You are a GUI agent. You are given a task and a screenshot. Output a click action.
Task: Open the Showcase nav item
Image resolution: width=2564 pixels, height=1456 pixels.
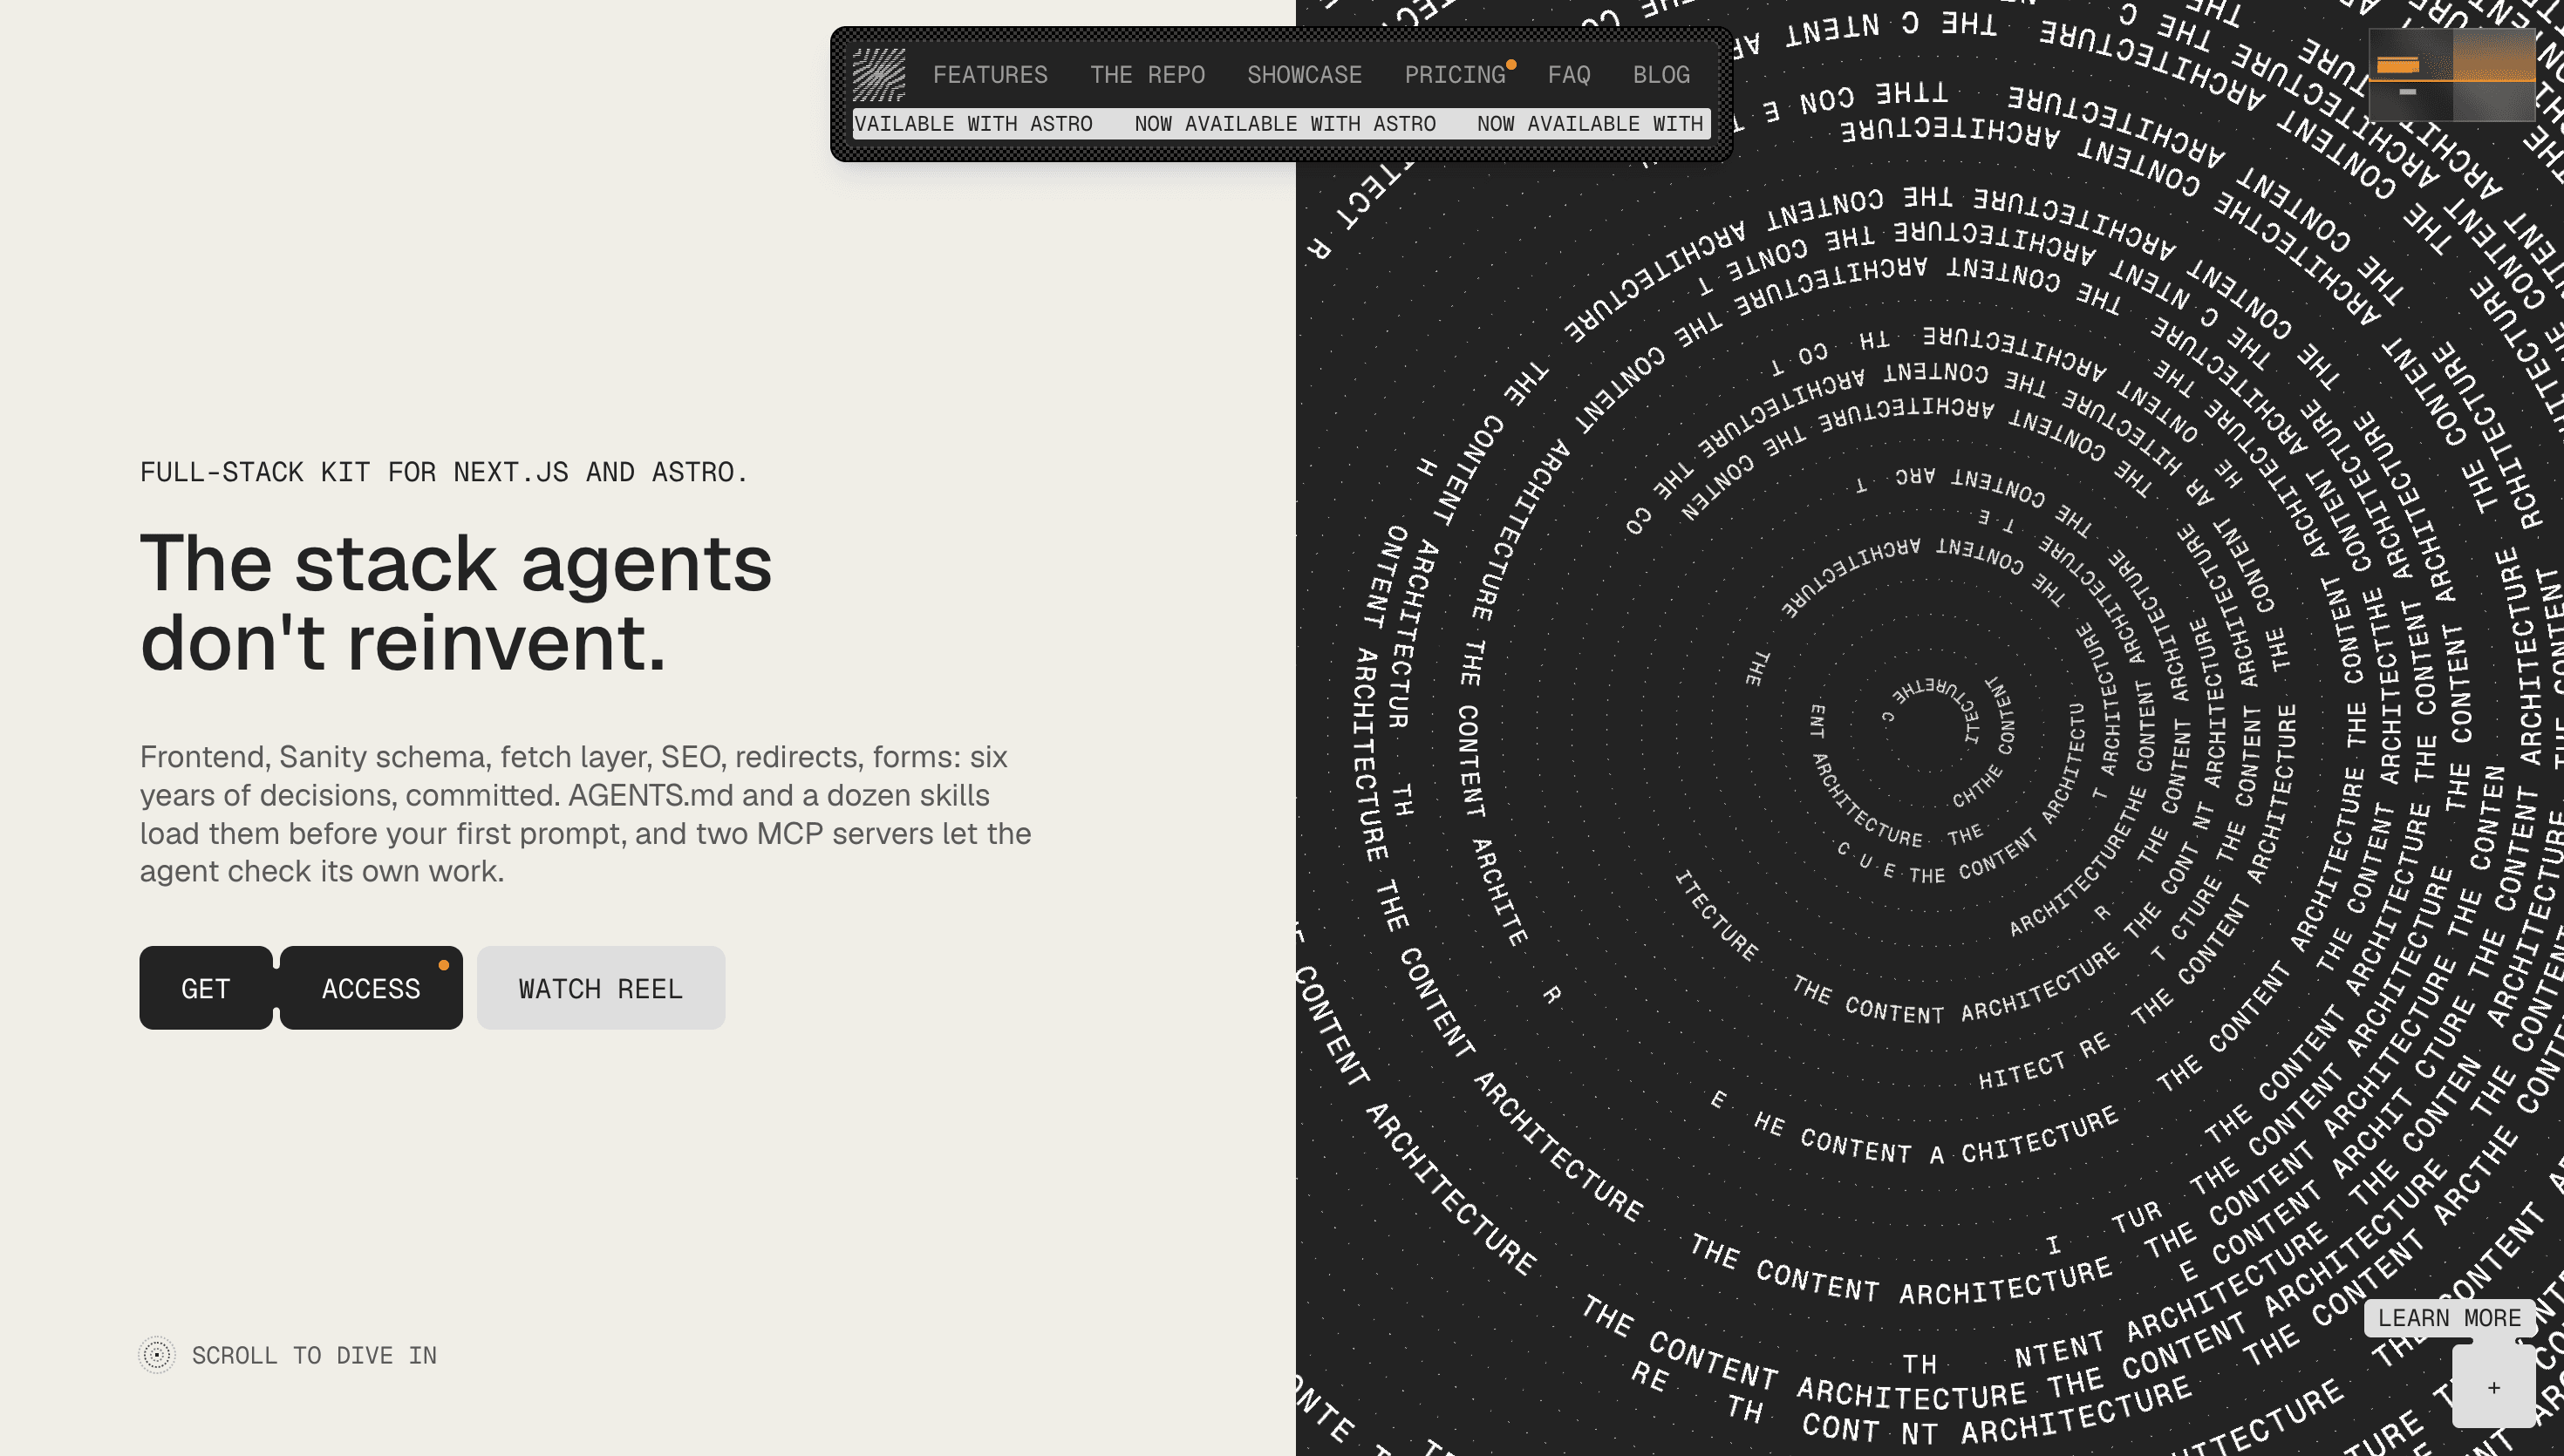point(1304,75)
